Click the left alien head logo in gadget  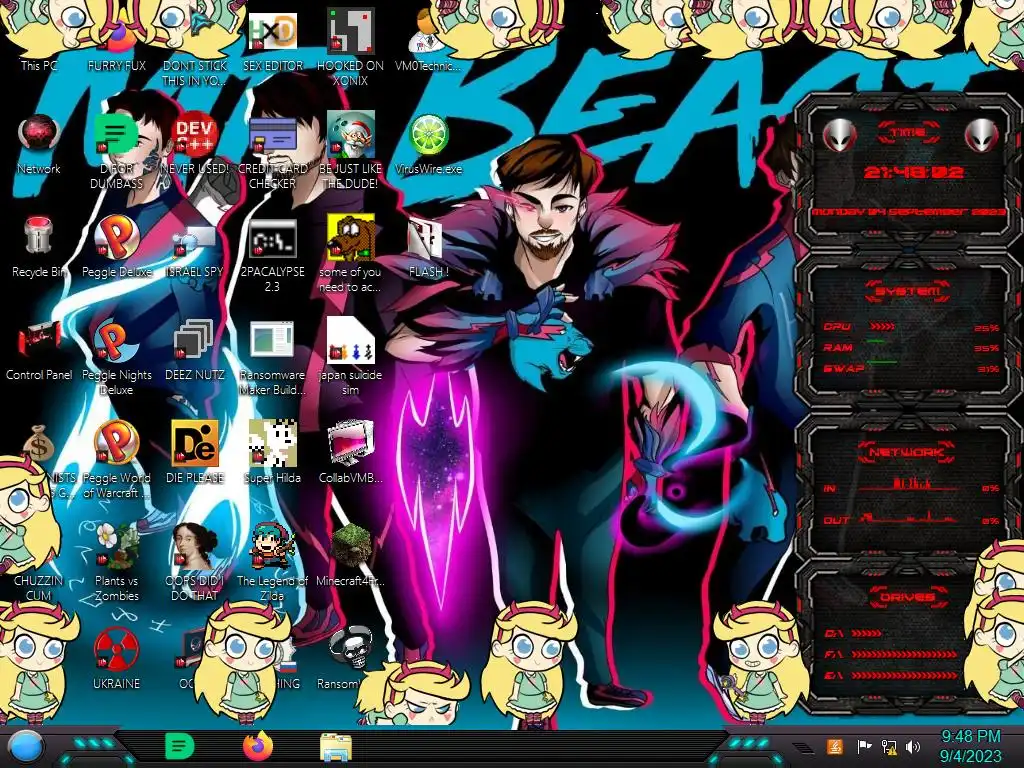pyautogui.click(x=840, y=136)
